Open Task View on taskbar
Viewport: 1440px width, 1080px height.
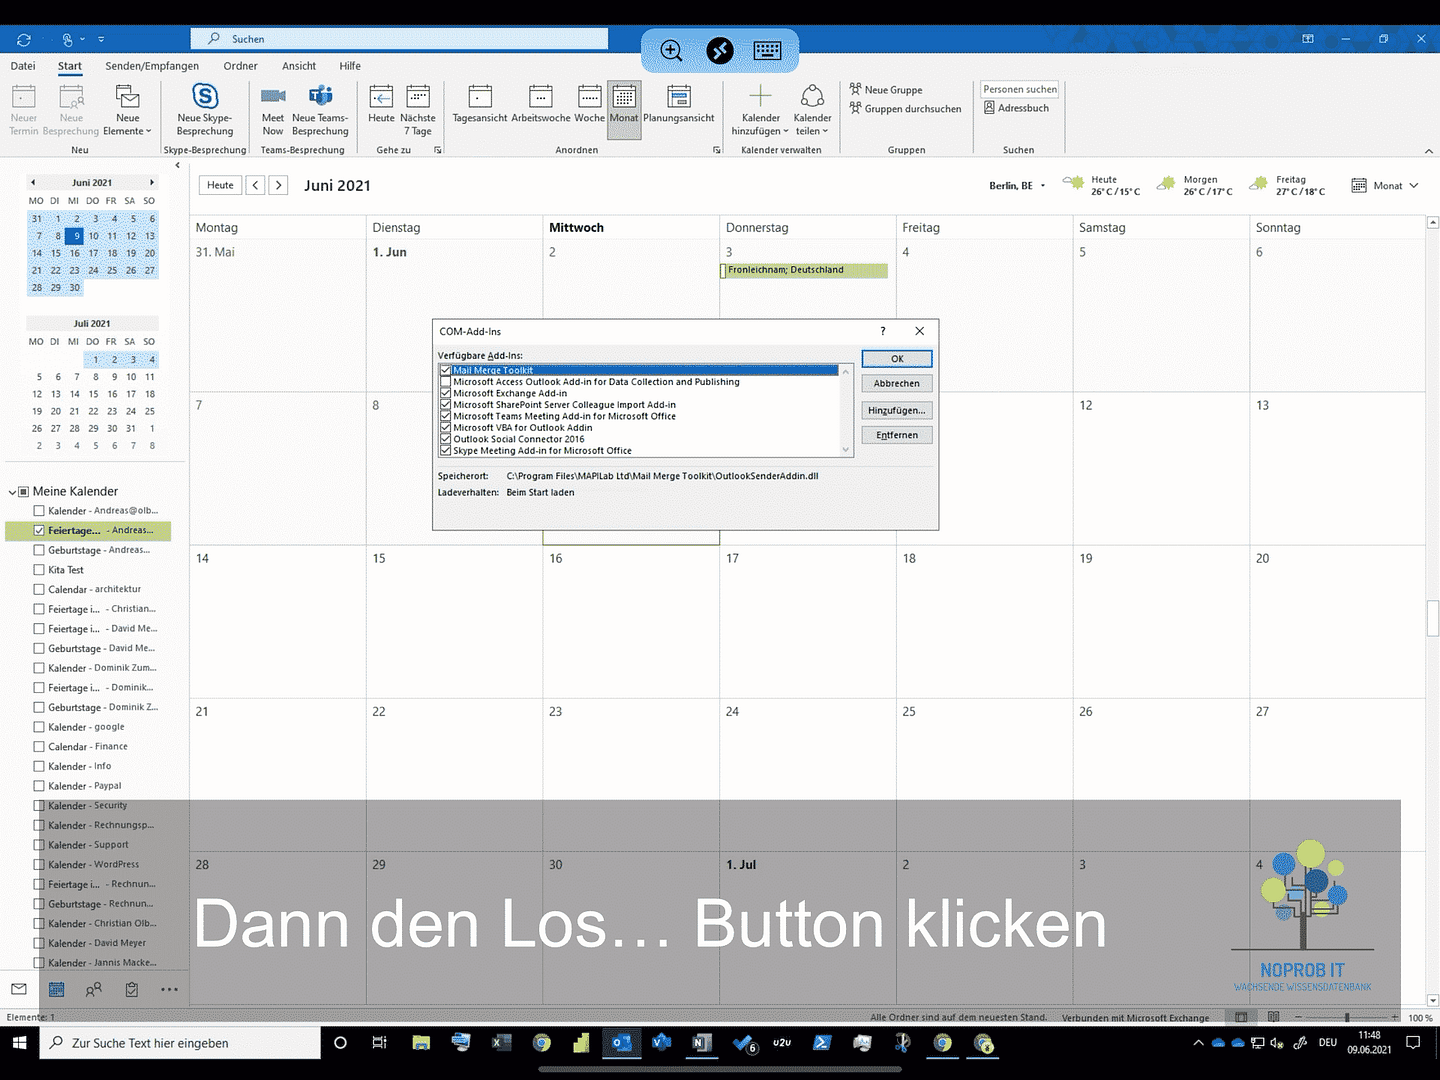pyautogui.click(x=379, y=1043)
